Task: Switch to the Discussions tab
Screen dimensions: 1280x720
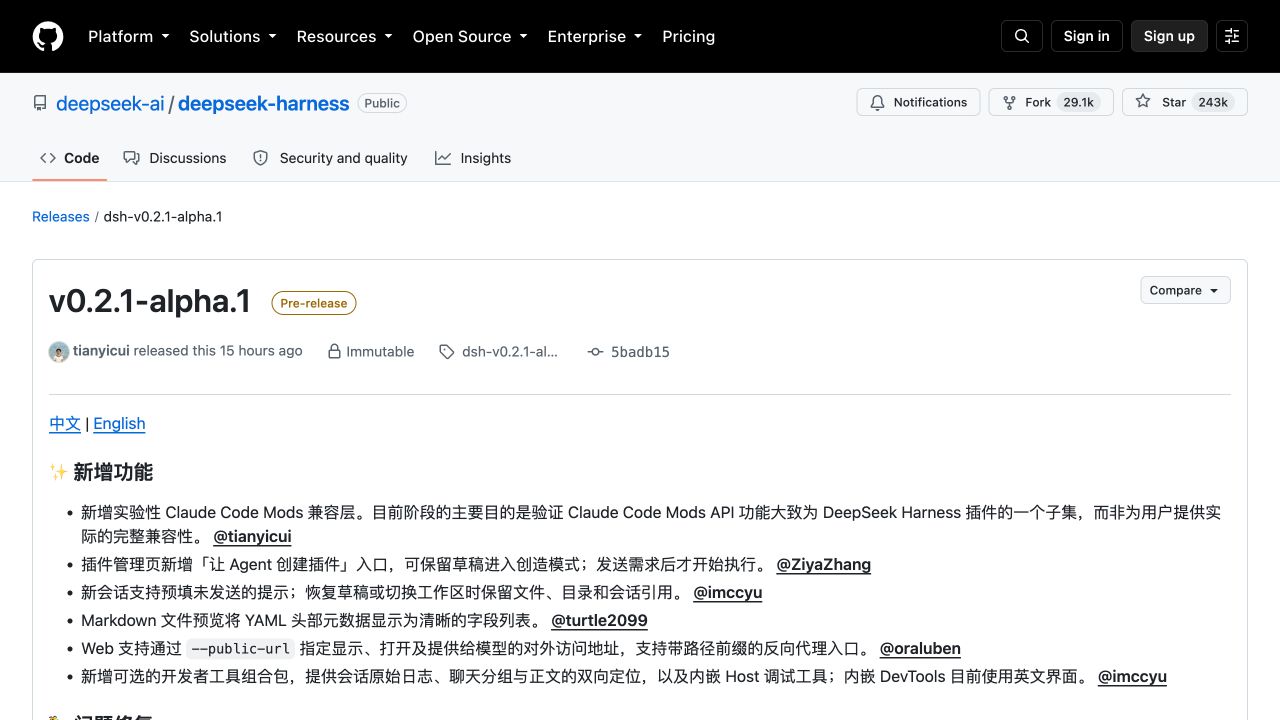Action: [x=175, y=158]
